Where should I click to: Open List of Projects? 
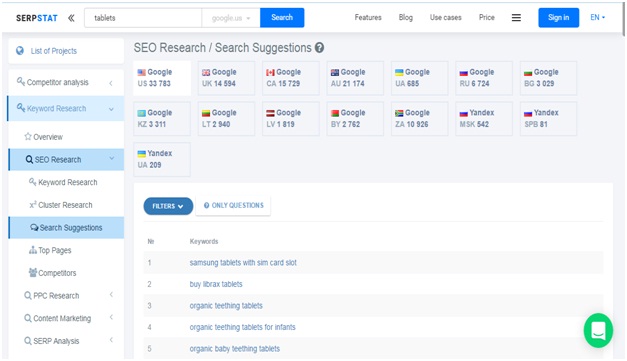coord(66,51)
